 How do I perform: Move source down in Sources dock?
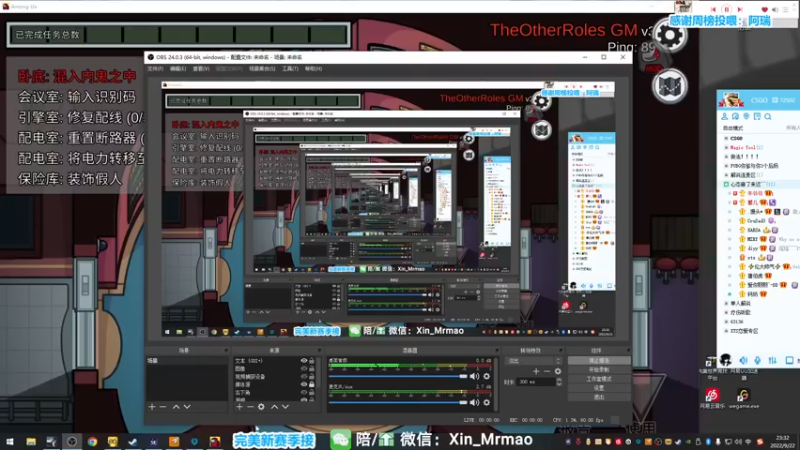pyautogui.click(x=285, y=407)
